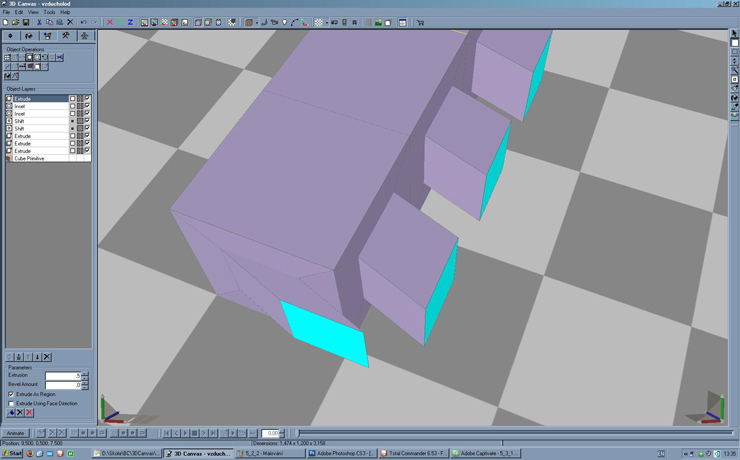Toggle the checkbox on the top Extrude layer
The image size is (740, 460).
coord(72,99)
